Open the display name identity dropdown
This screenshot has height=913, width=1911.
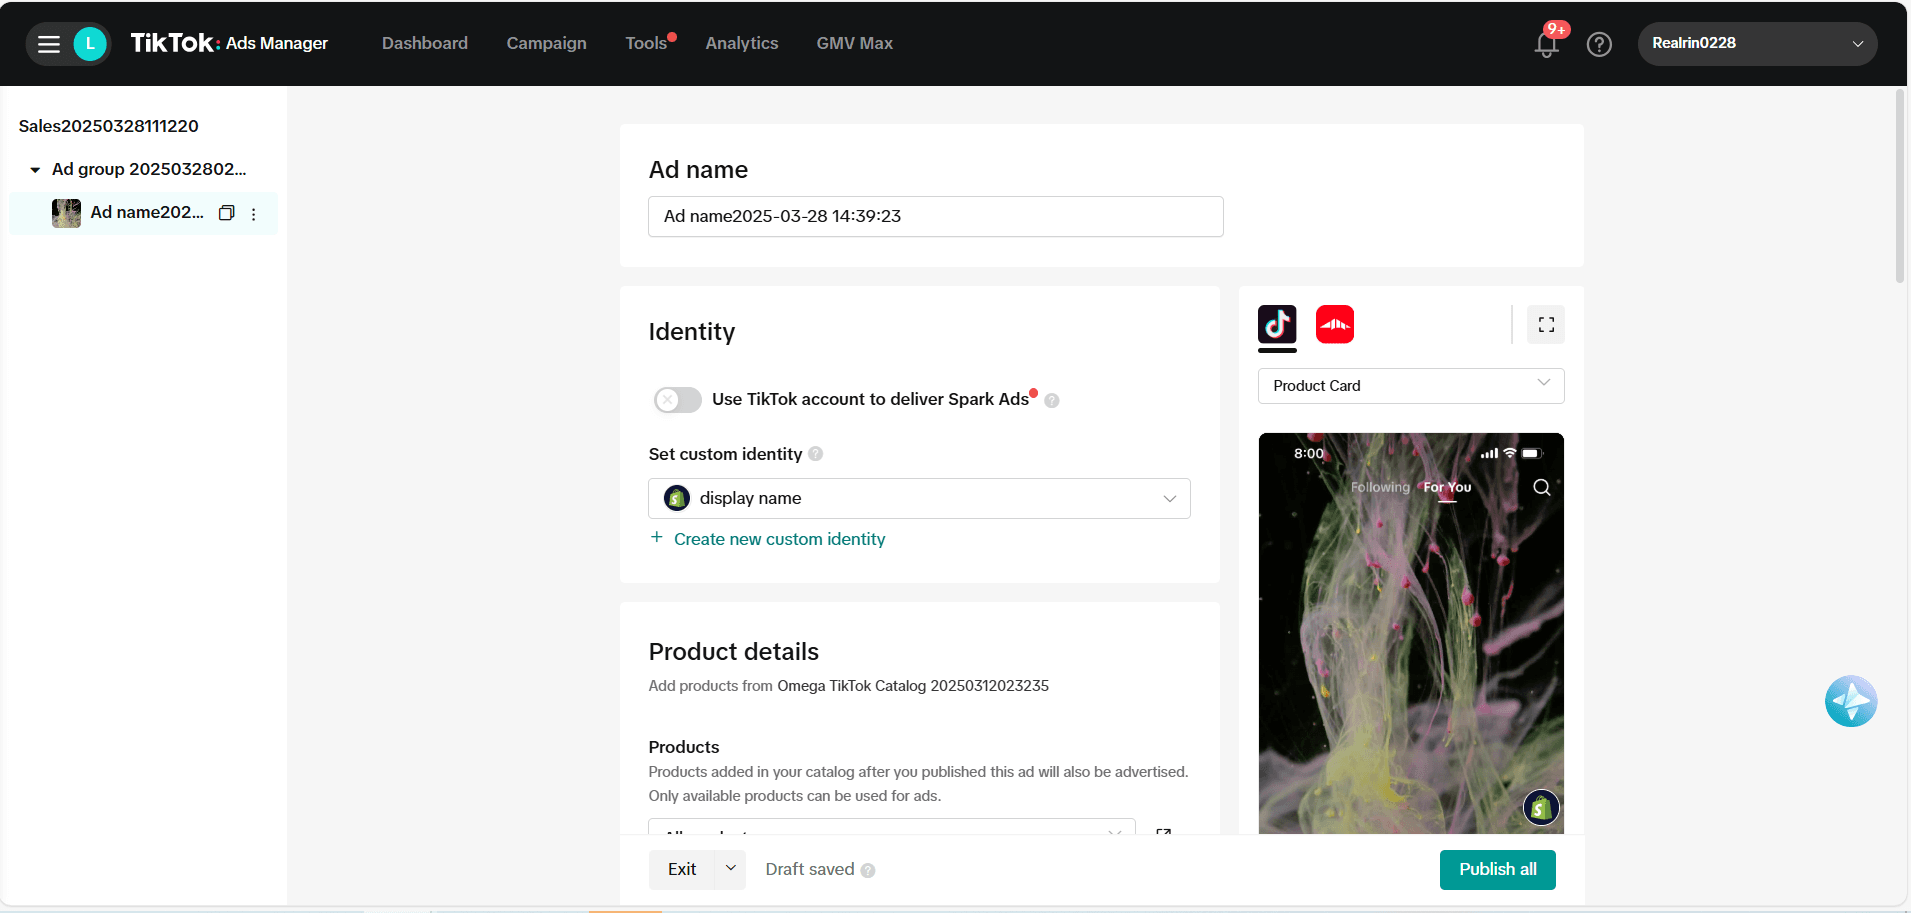coord(919,498)
